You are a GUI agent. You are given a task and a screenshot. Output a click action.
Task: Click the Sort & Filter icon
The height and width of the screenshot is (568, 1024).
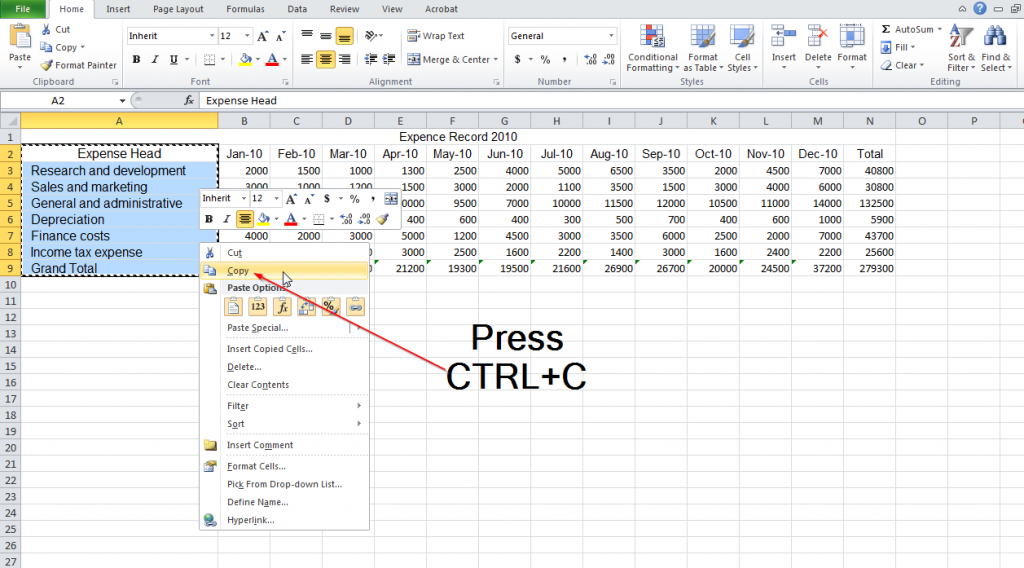click(x=961, y=37)
